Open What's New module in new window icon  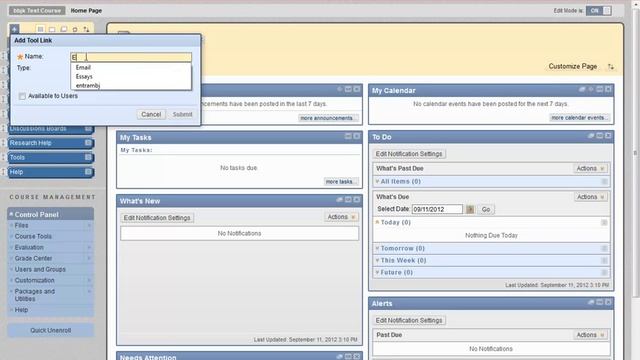340,200
